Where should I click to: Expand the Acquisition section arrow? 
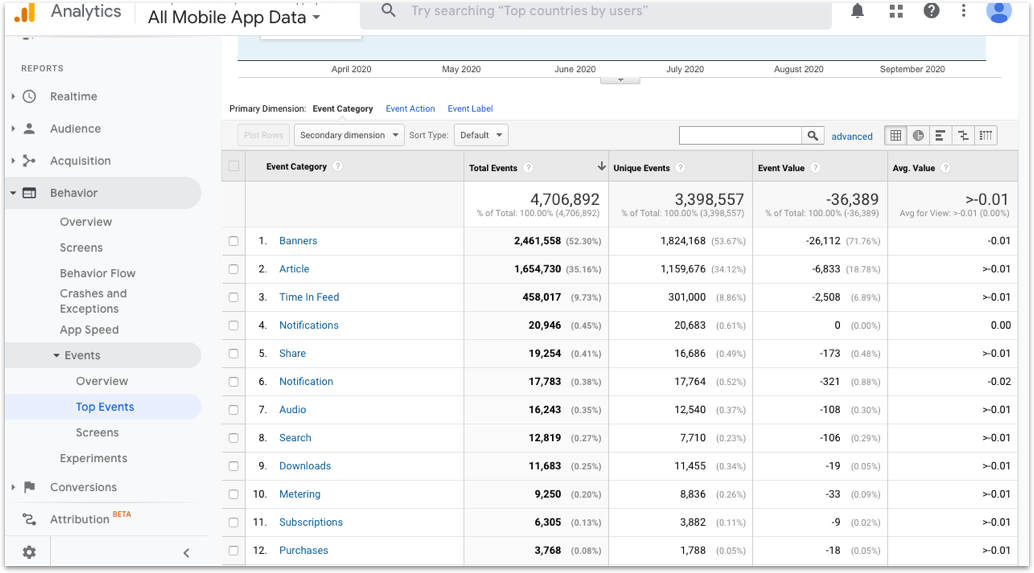pos(13,160)
